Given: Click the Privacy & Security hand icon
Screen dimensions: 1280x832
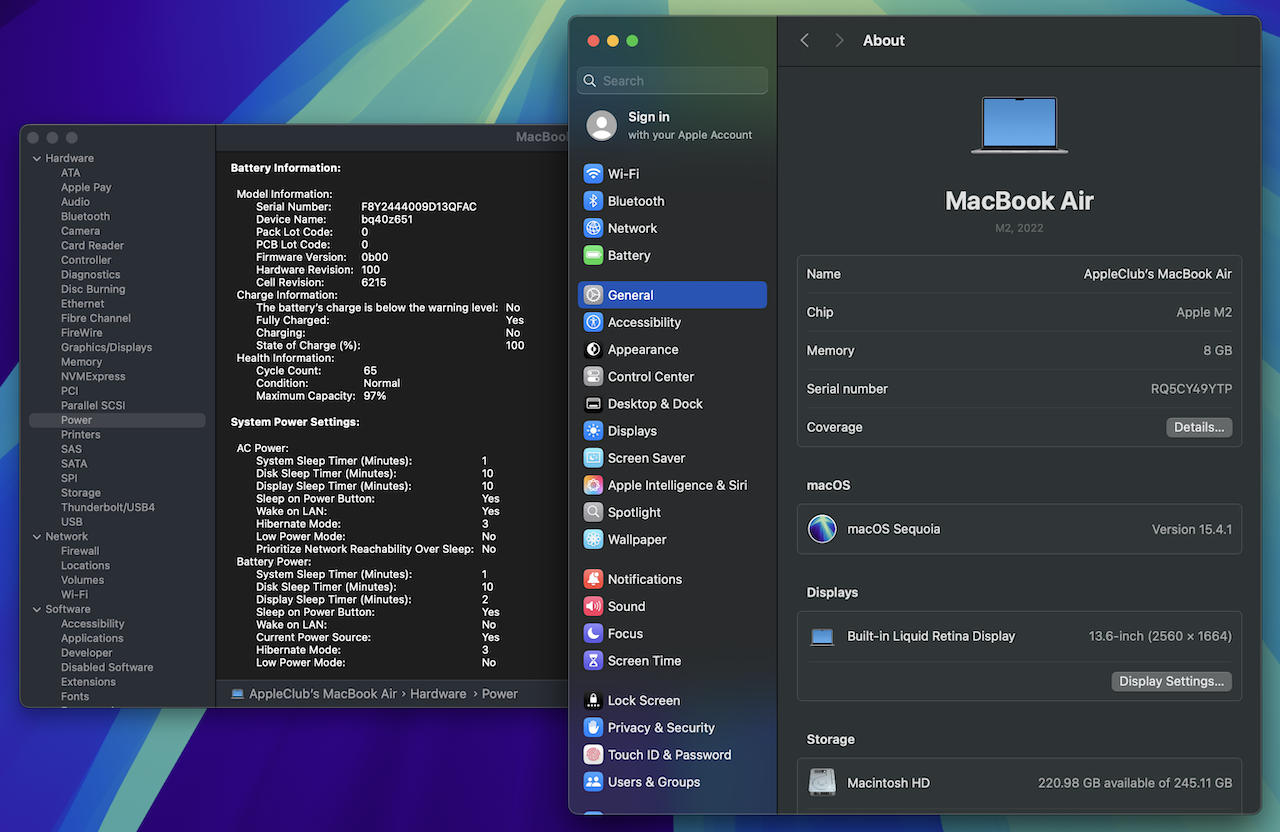Looking at the screenshot, I should (593, 728).
